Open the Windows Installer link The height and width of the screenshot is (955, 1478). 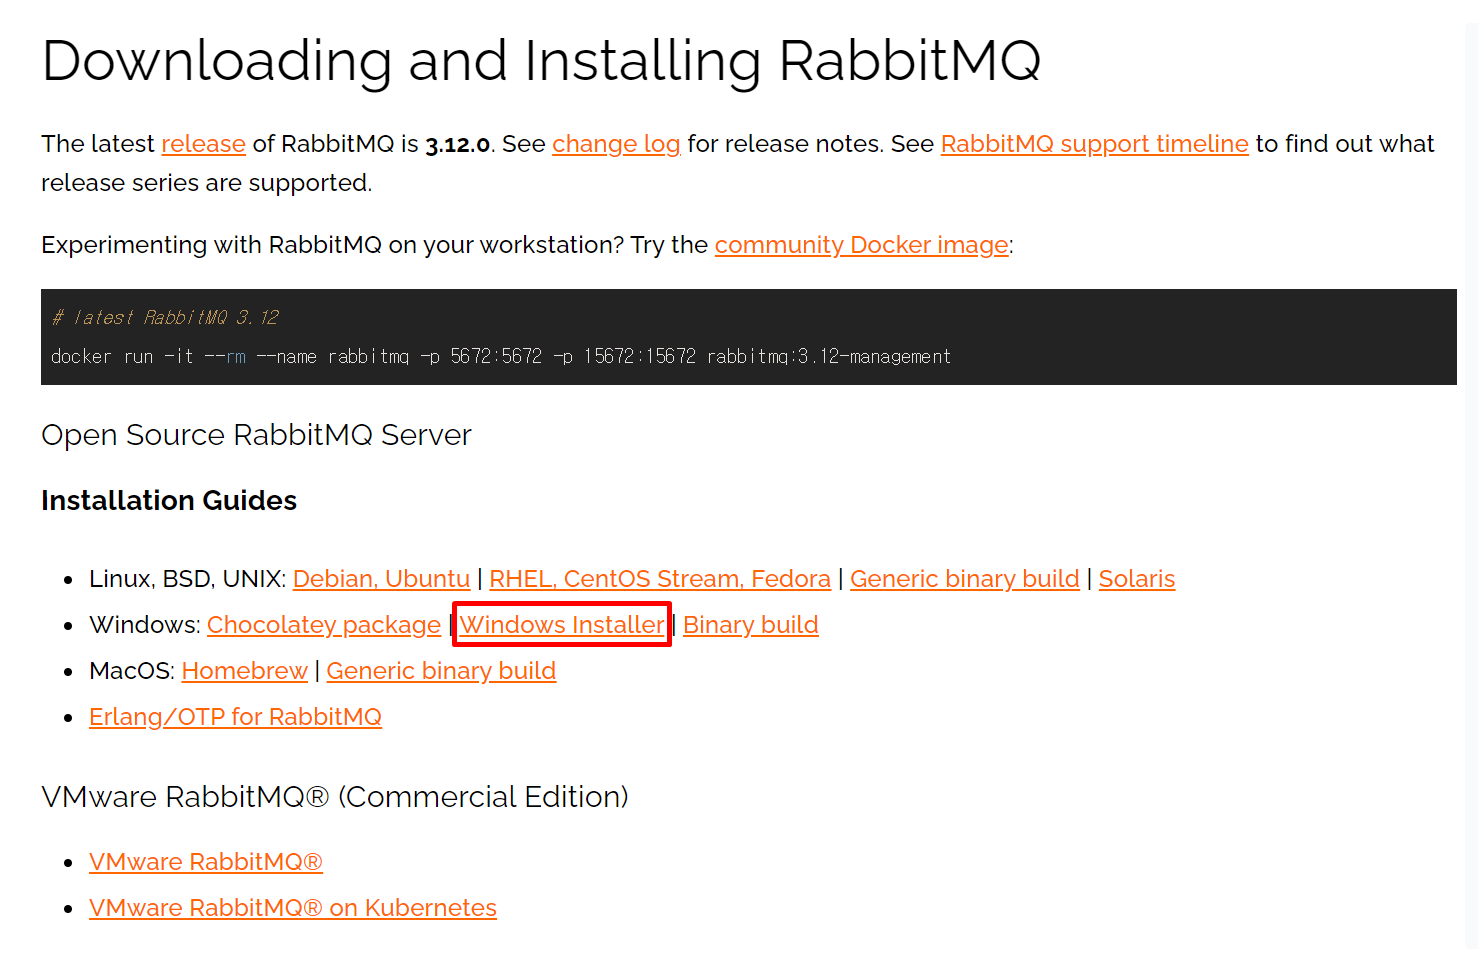pos(562,625)
